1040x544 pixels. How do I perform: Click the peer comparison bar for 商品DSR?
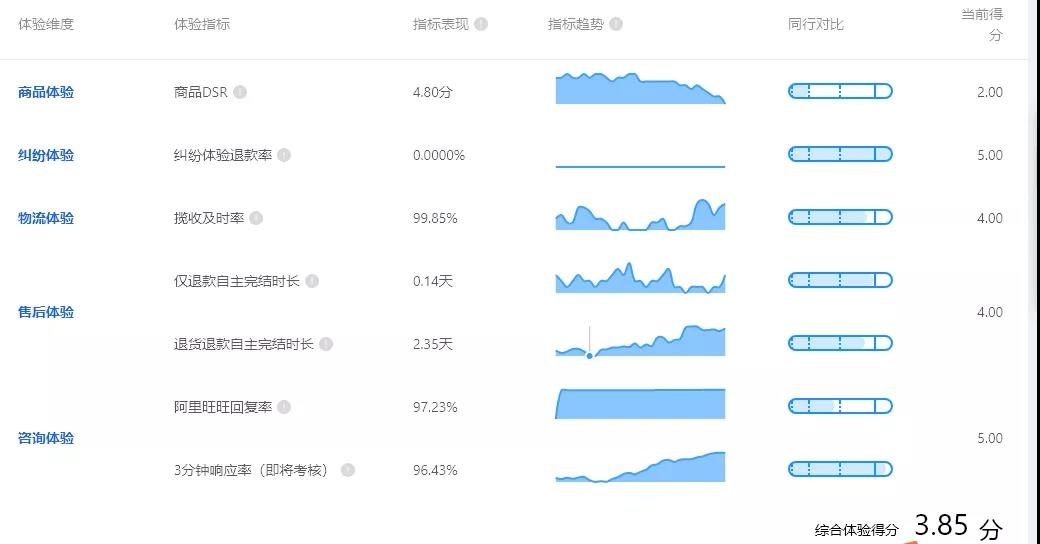[x=840, y=92]
